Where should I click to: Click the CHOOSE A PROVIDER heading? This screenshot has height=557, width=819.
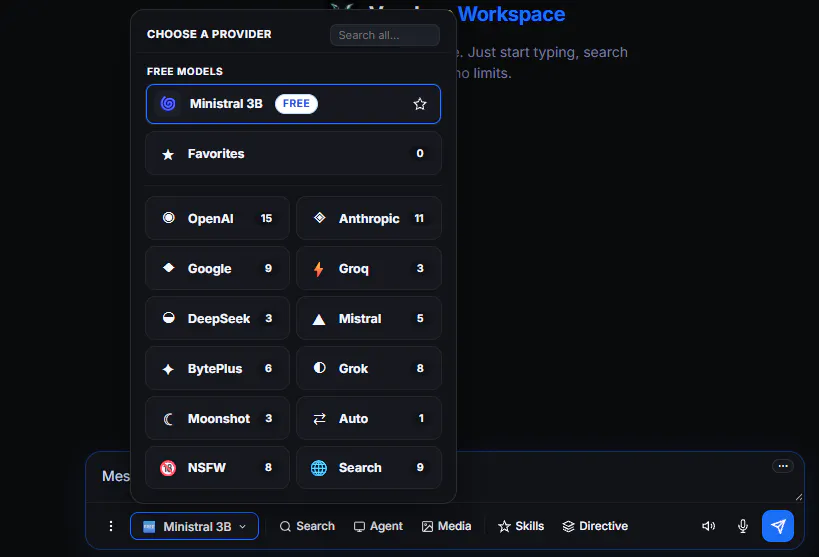point(209,34)
